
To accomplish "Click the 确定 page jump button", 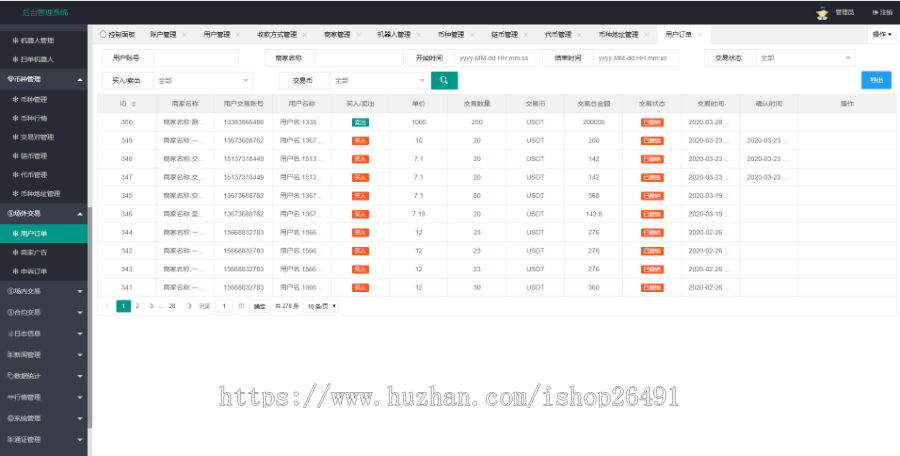I will [x=259, y=306].
